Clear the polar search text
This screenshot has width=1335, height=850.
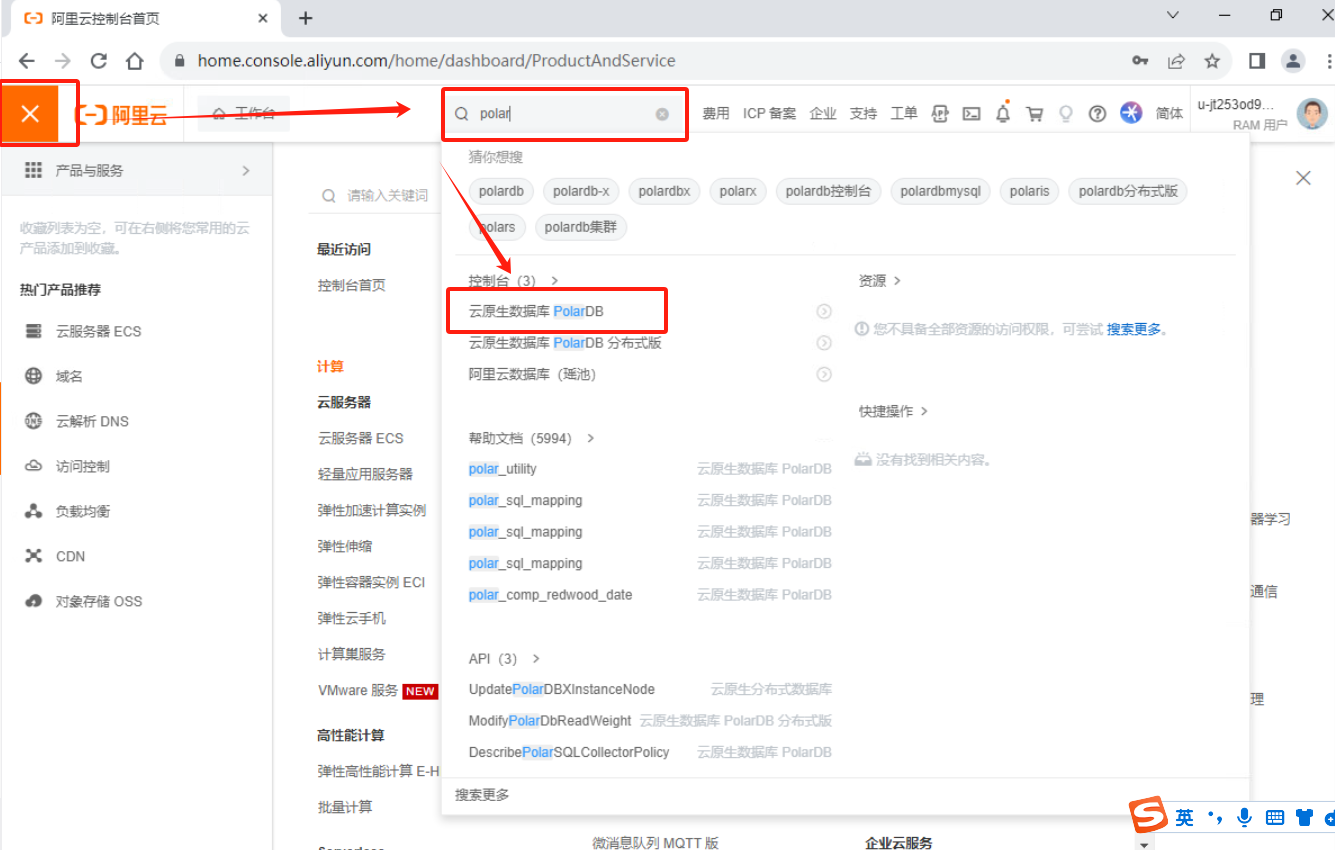coord(662,114)
